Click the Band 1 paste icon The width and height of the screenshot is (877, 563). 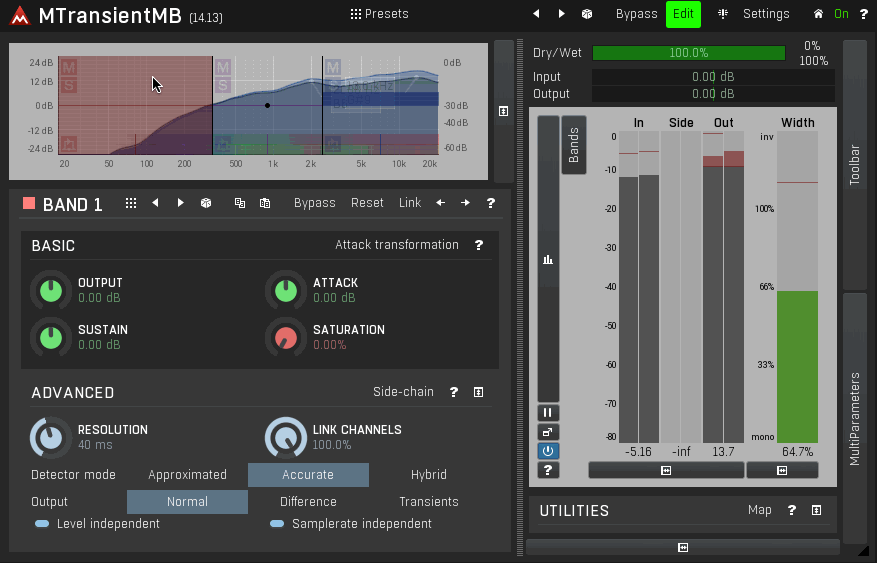[265, 203]
